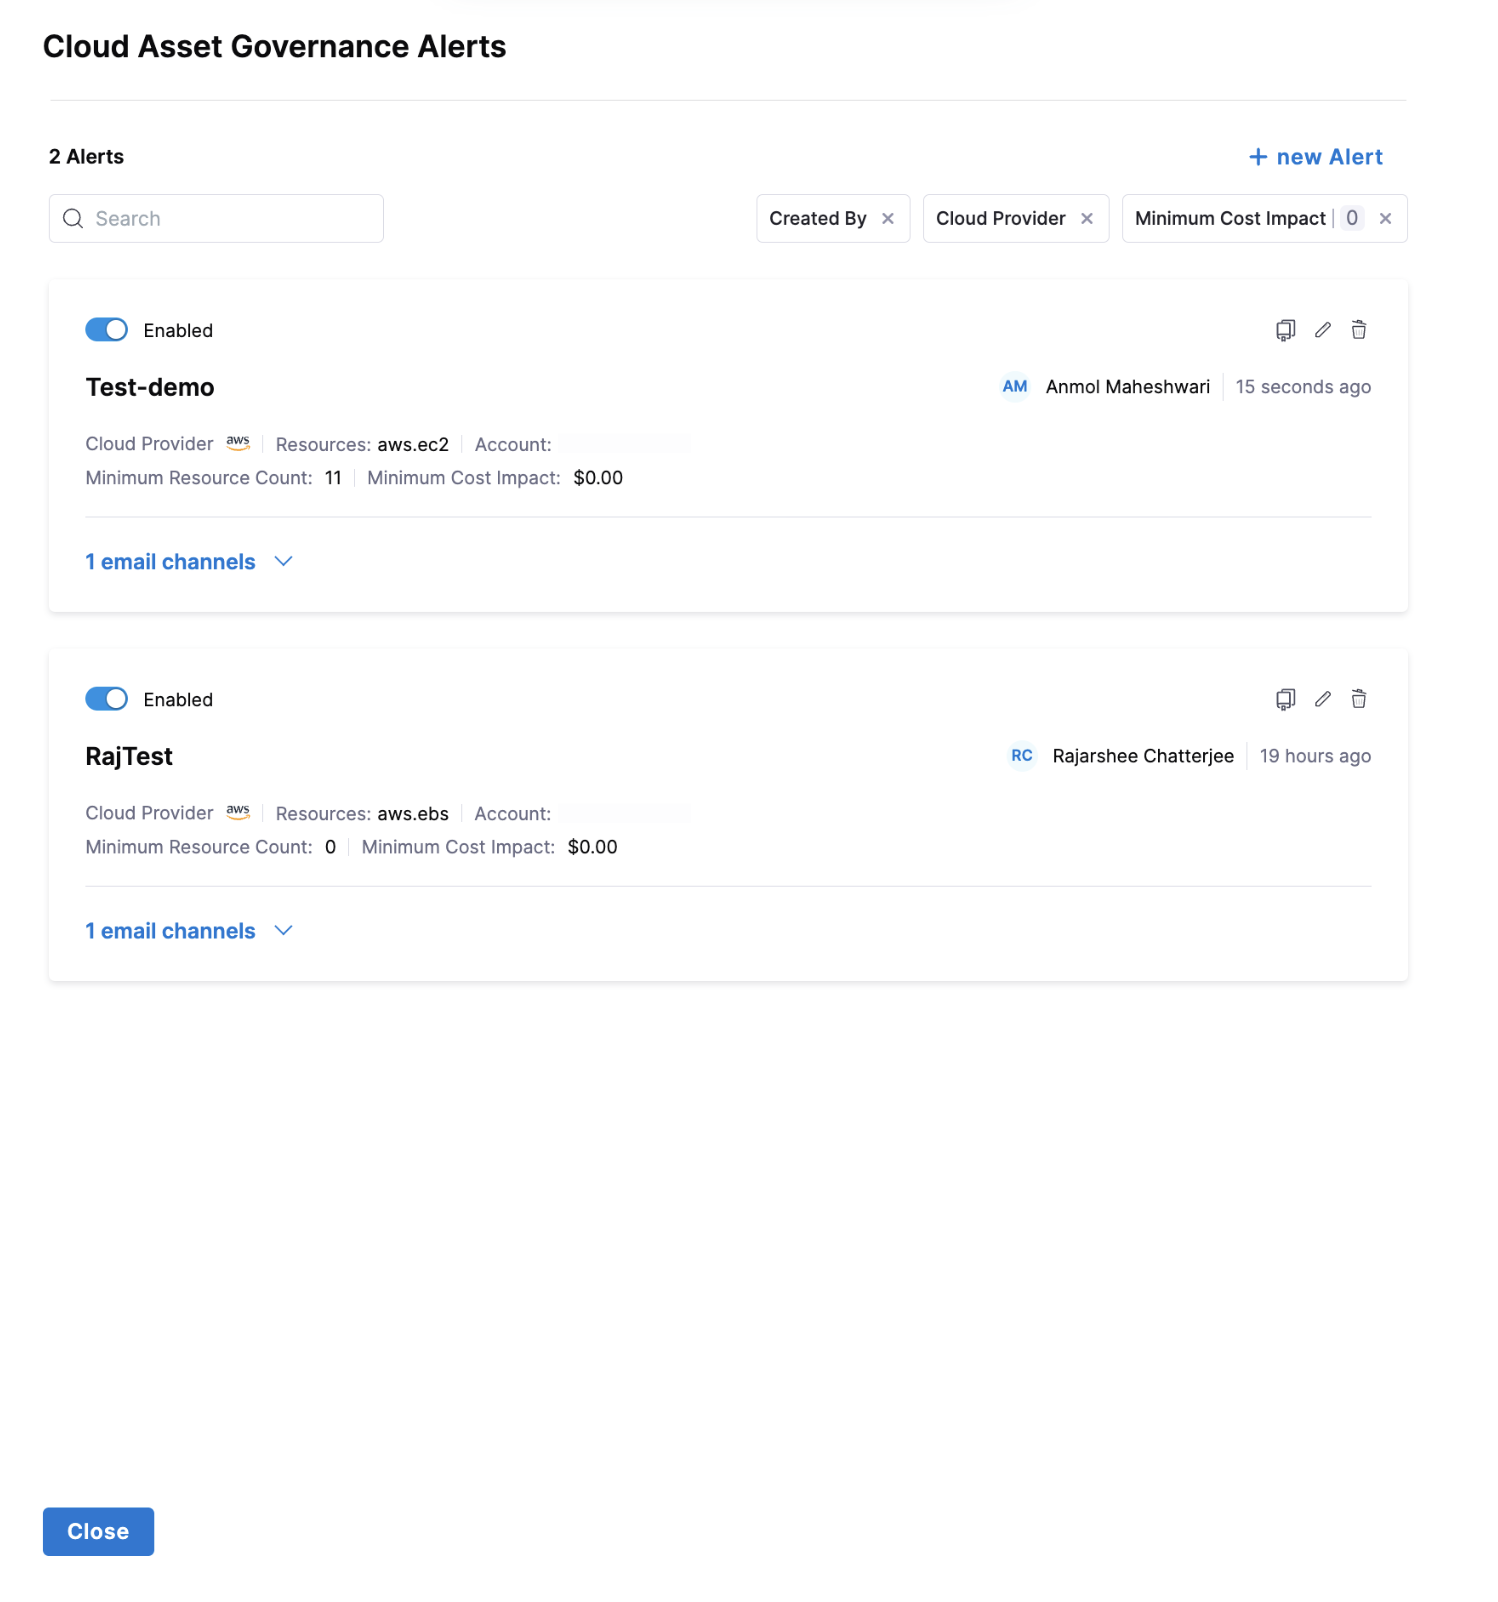Open the Minimum Cost Impact filter
The width and height of the screenshot is (1498, 1602).
[1229, 219]
